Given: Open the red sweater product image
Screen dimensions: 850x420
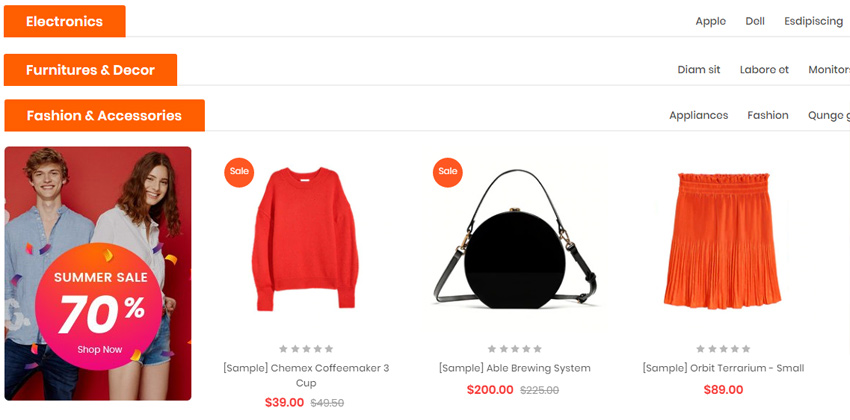Looking at the screenshot, I should tap(306, 240).
